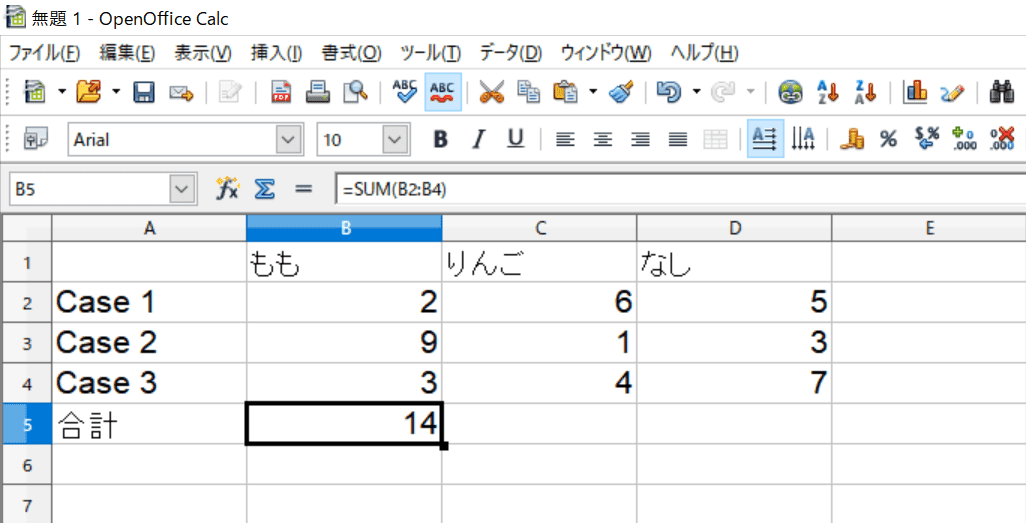
Task: Click the greyed Redo icon
Action: click(724, 92)
